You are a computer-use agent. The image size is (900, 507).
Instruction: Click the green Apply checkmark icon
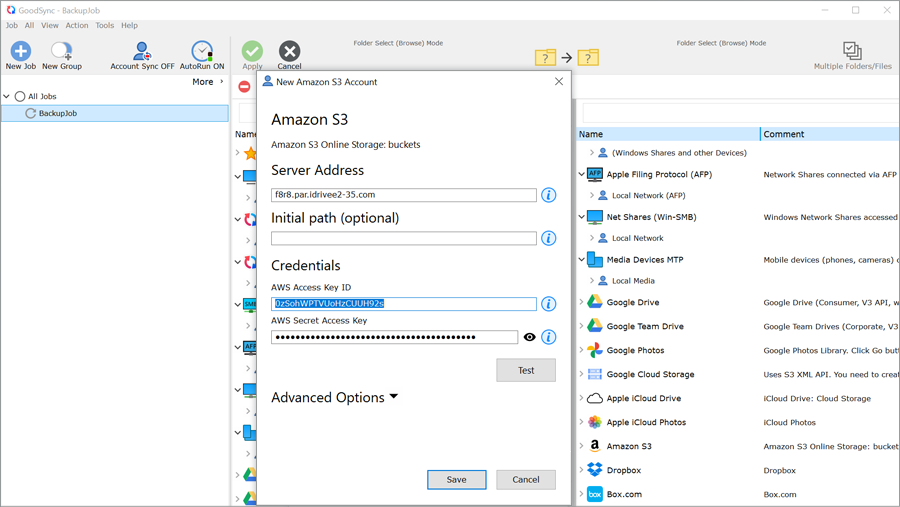252,51
